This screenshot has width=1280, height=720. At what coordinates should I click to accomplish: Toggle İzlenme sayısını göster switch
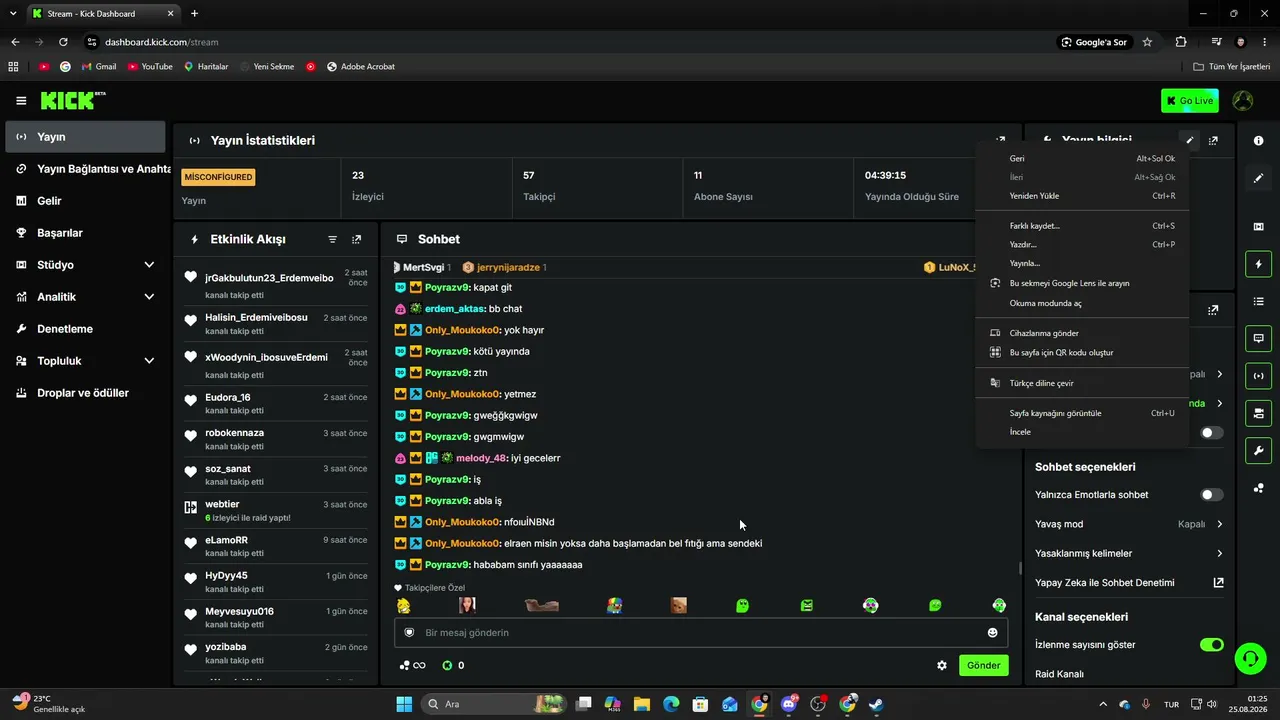[x=1211, y=645]
